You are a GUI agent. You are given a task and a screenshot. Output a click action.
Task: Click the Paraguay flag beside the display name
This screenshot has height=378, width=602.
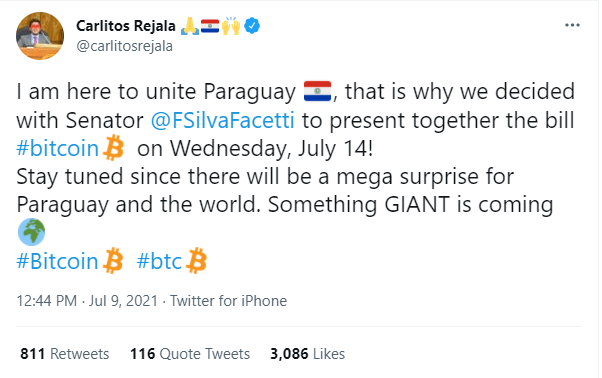click(210, 26)
